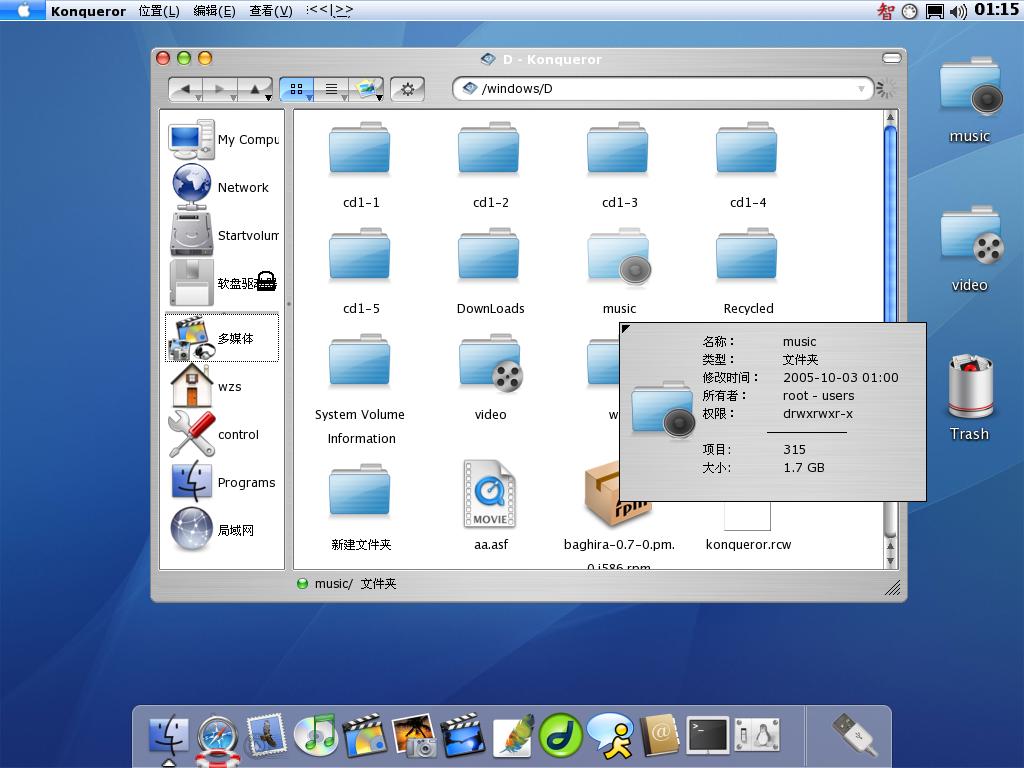Open the 查看(V) menu

270,10
